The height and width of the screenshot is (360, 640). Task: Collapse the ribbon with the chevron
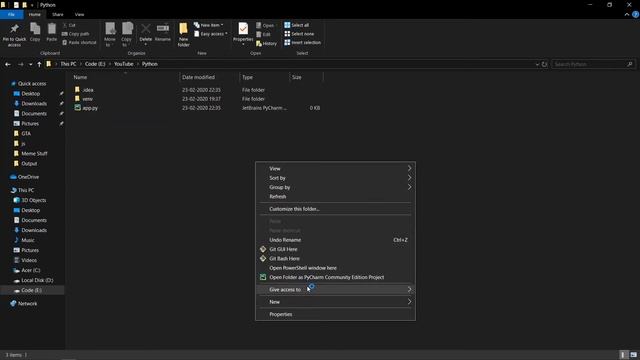(x=627, y=14)
